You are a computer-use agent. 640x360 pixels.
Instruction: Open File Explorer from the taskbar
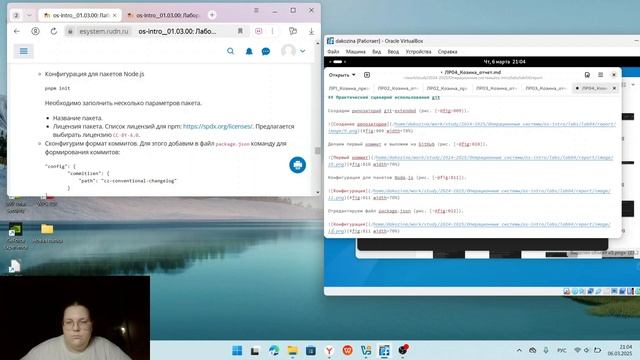coord(292,350)
